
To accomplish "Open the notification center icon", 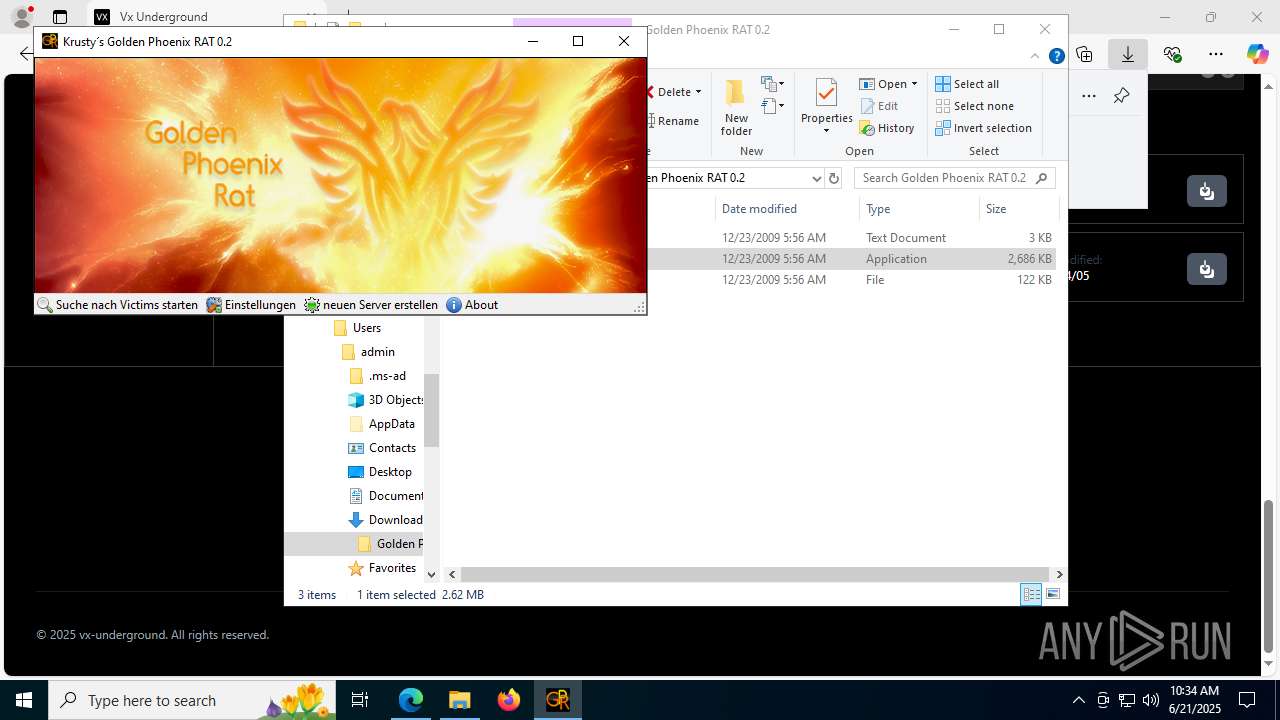I will [1247, 700].
